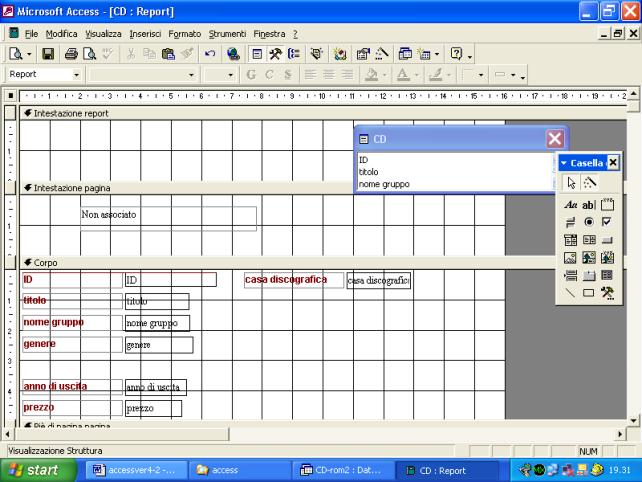Open the Properties sheet icon
This screenshot has height=482, width=642.
[x=363, y=54]
